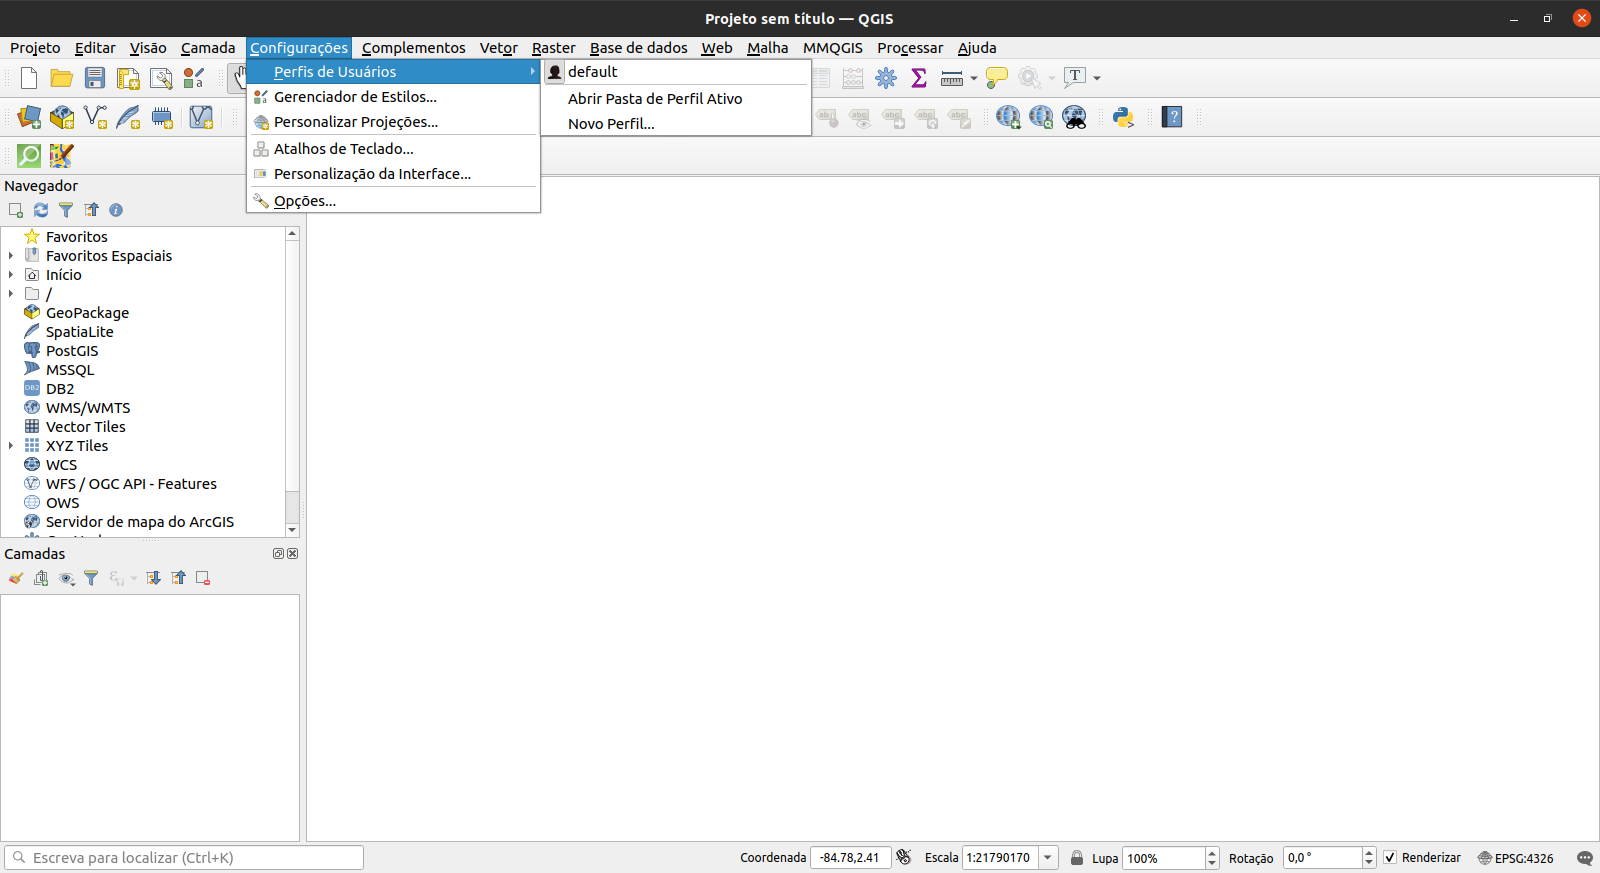The width and height of the screenshot is (1600, 873).
Task: Open the Escala dropdown arrow
Action: coord(1048,858)
